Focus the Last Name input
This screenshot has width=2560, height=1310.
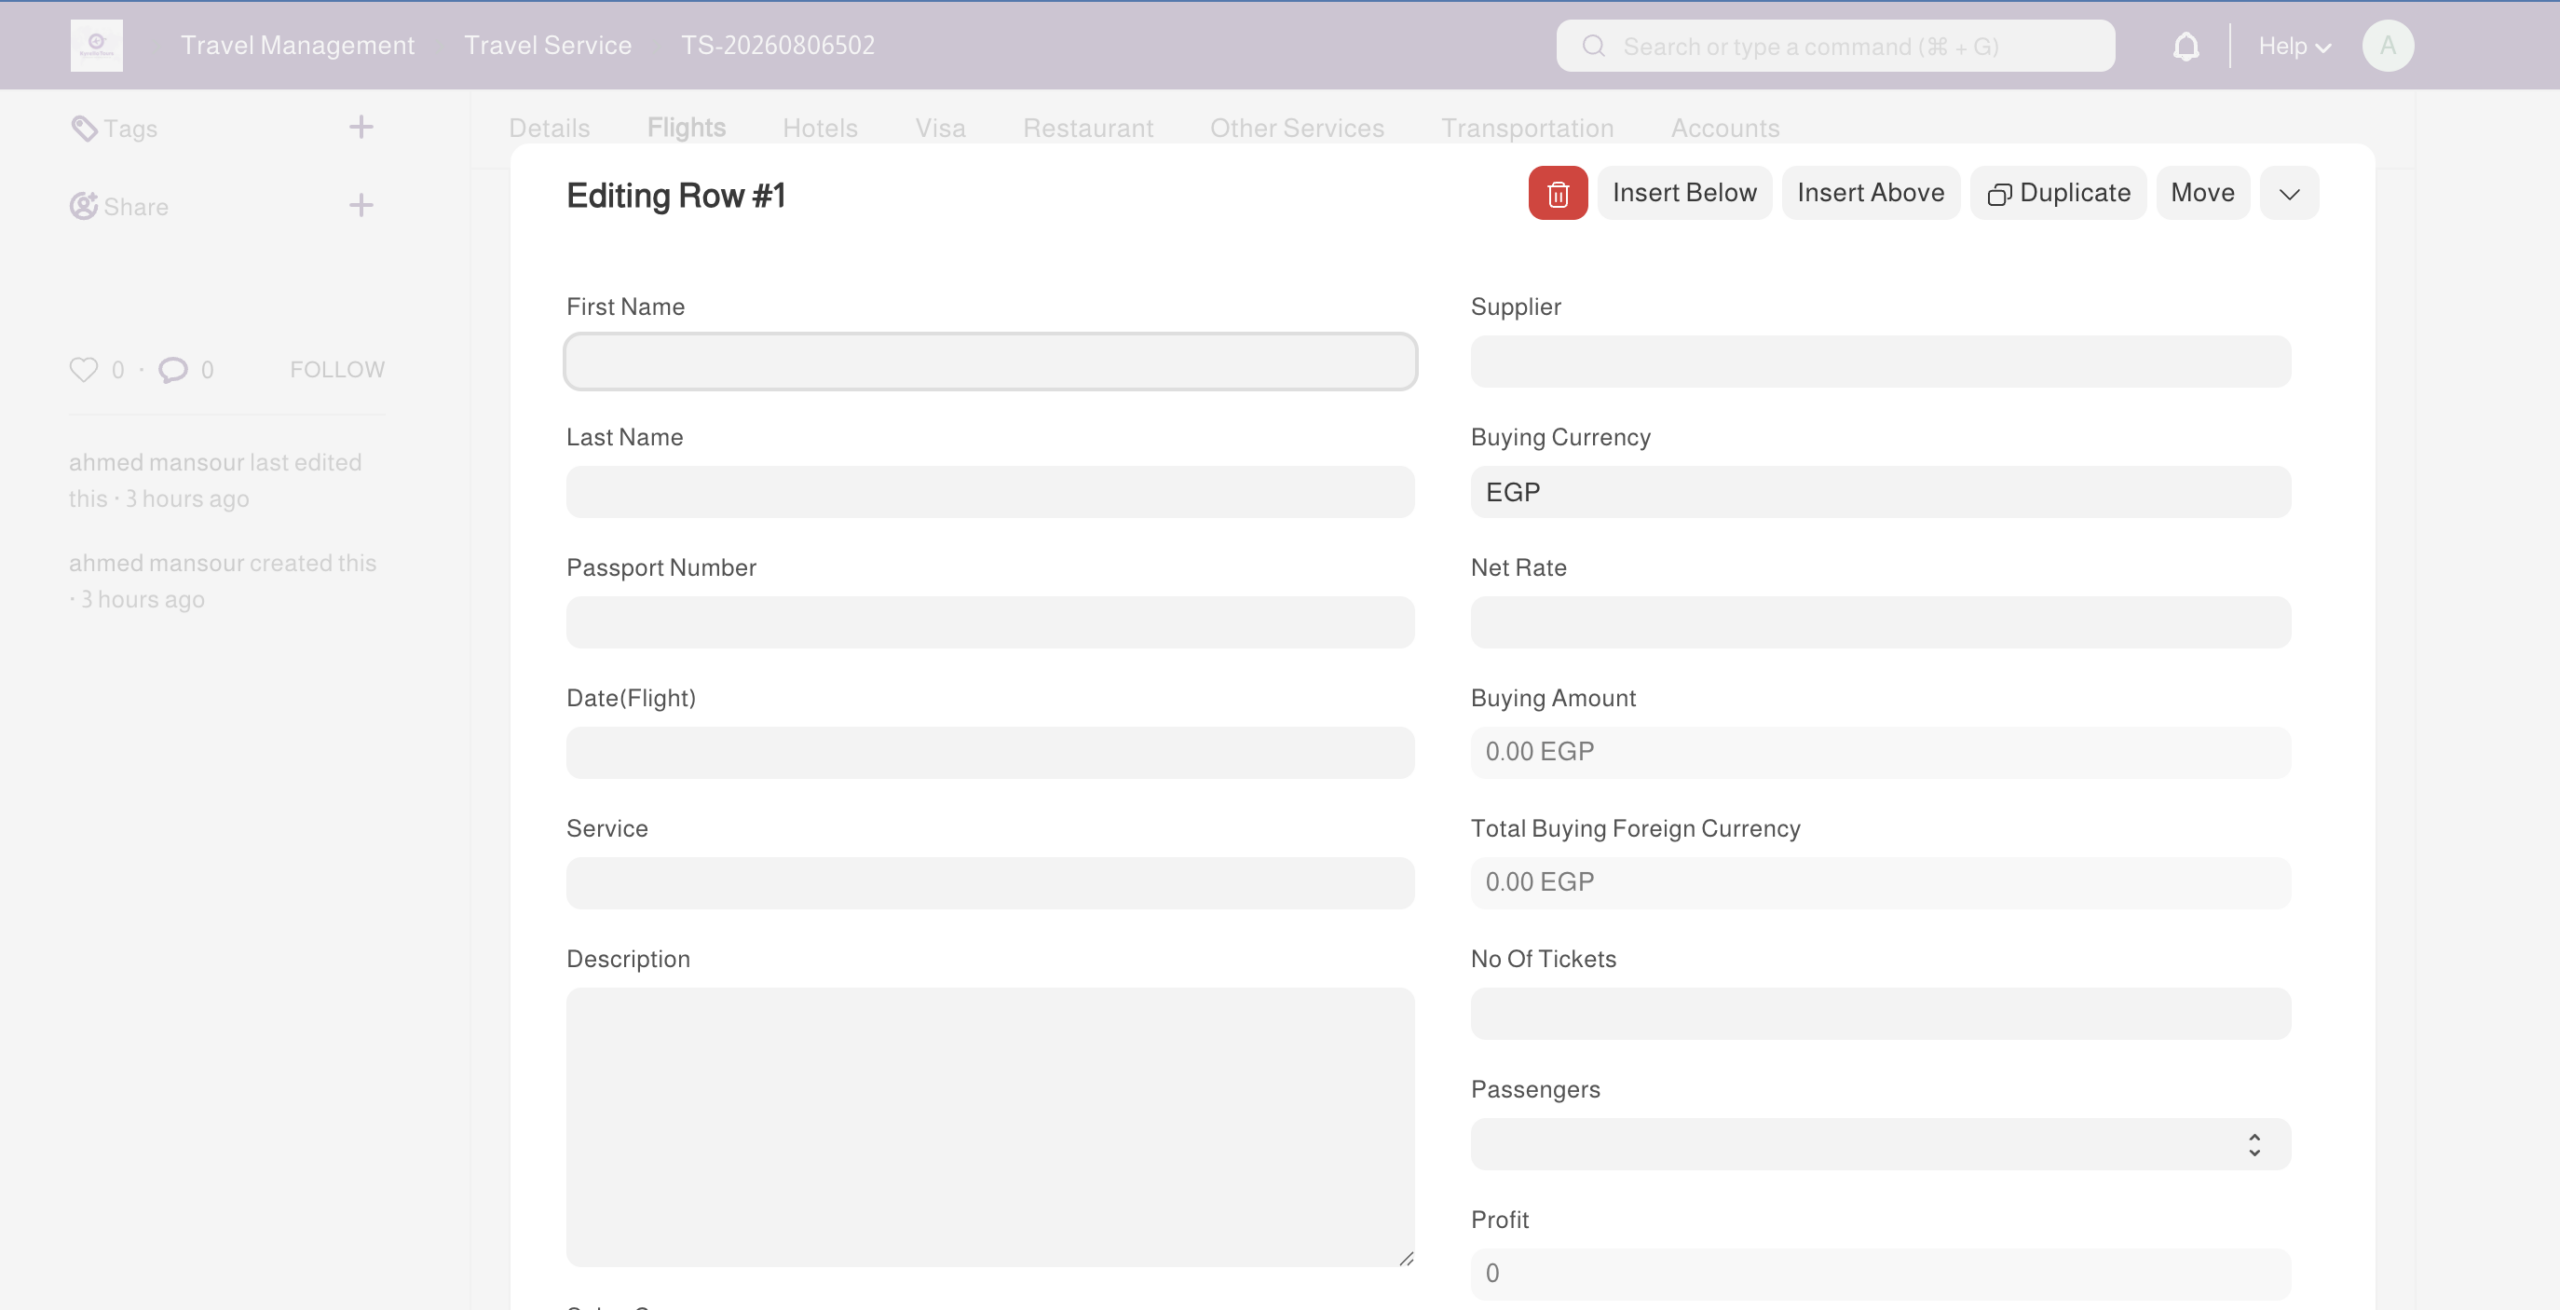click(x=990, y=492)
